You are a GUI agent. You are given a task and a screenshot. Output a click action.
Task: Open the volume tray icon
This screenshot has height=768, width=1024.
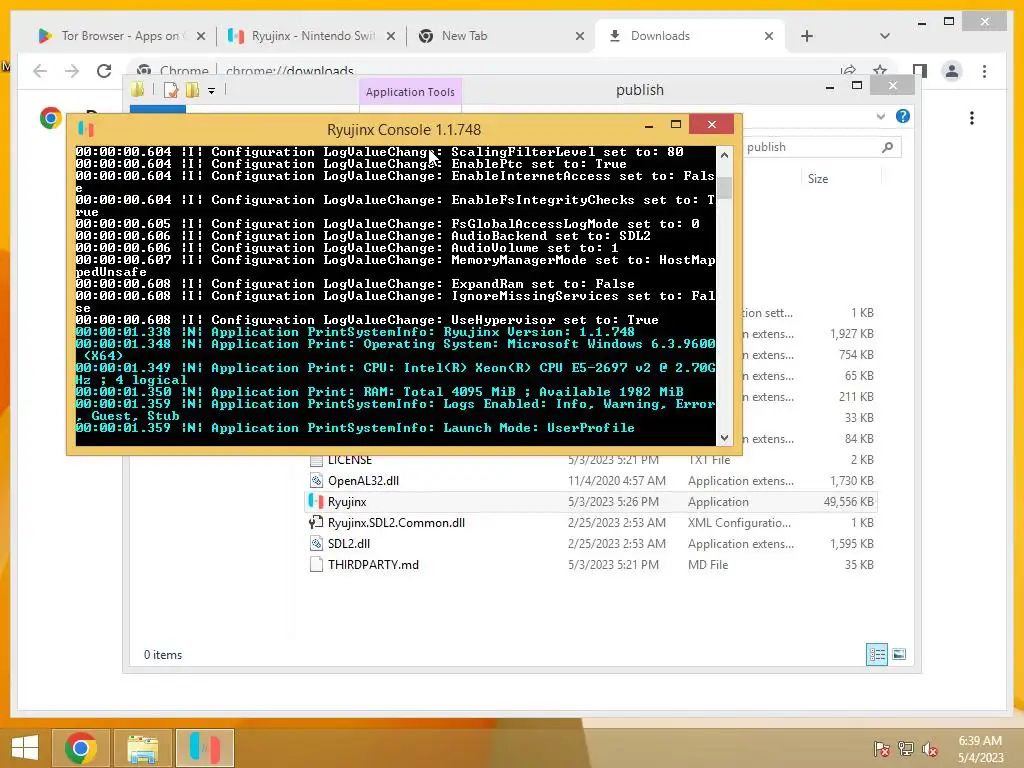coord(929,749)
